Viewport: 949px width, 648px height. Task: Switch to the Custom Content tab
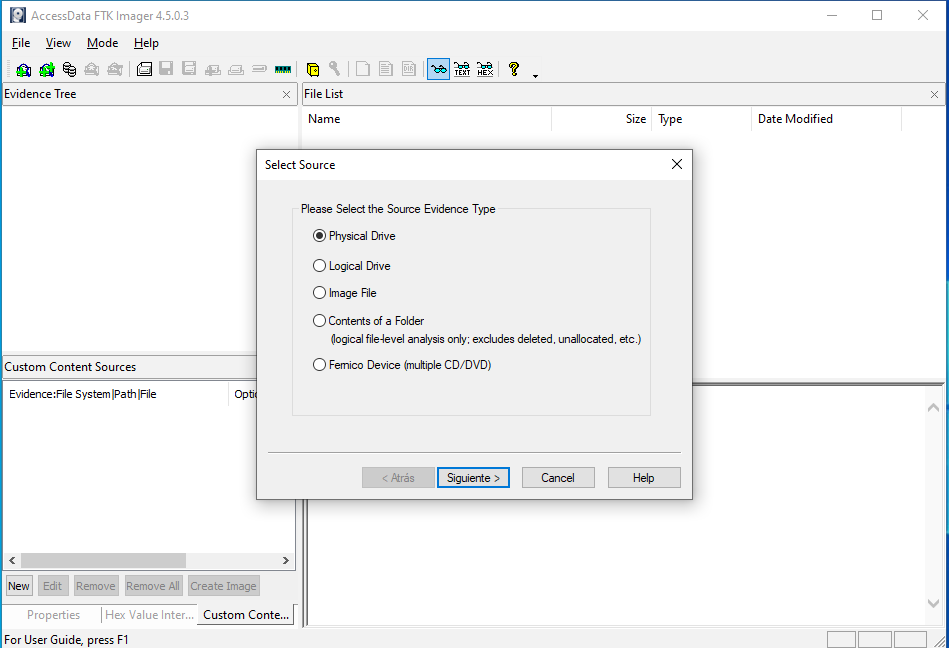(x=246, y=615)
